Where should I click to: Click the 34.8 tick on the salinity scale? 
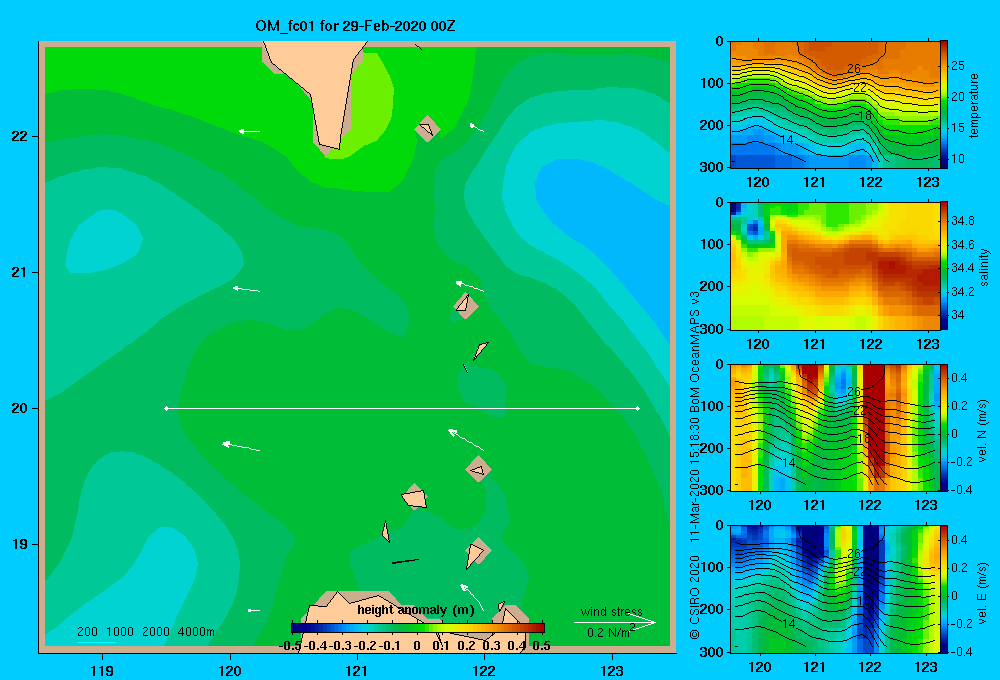click(962, 221)
